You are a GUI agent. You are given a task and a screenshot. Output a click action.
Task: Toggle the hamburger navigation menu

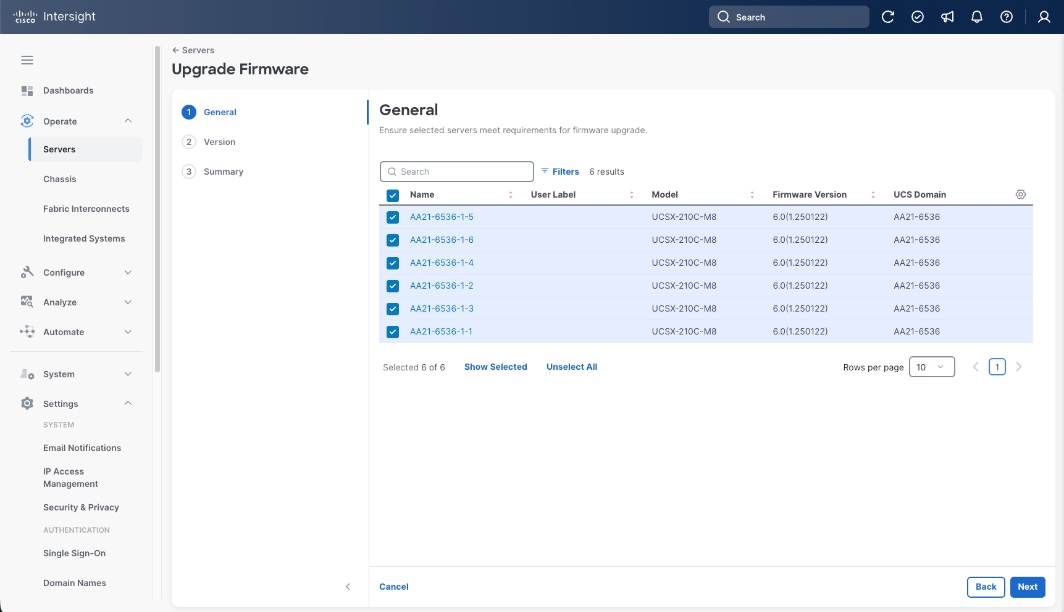[27, 60]
